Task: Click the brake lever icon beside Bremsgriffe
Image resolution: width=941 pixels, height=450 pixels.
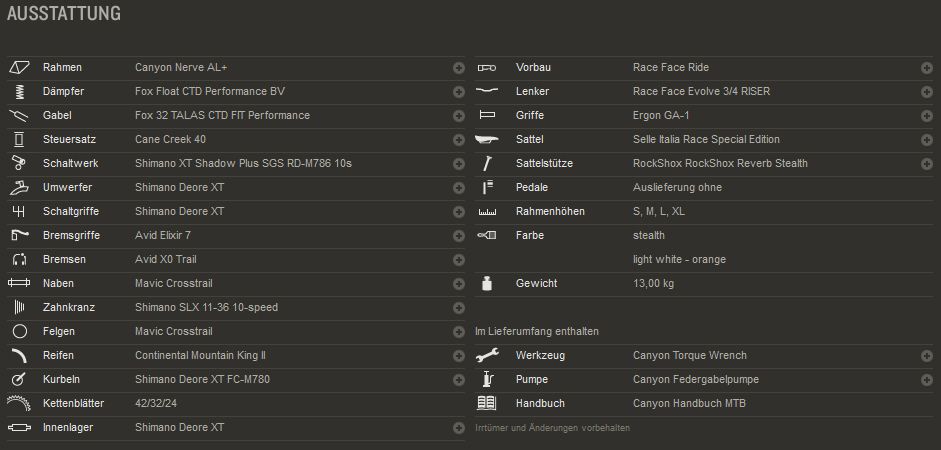Action: click(x=19, y=235)
